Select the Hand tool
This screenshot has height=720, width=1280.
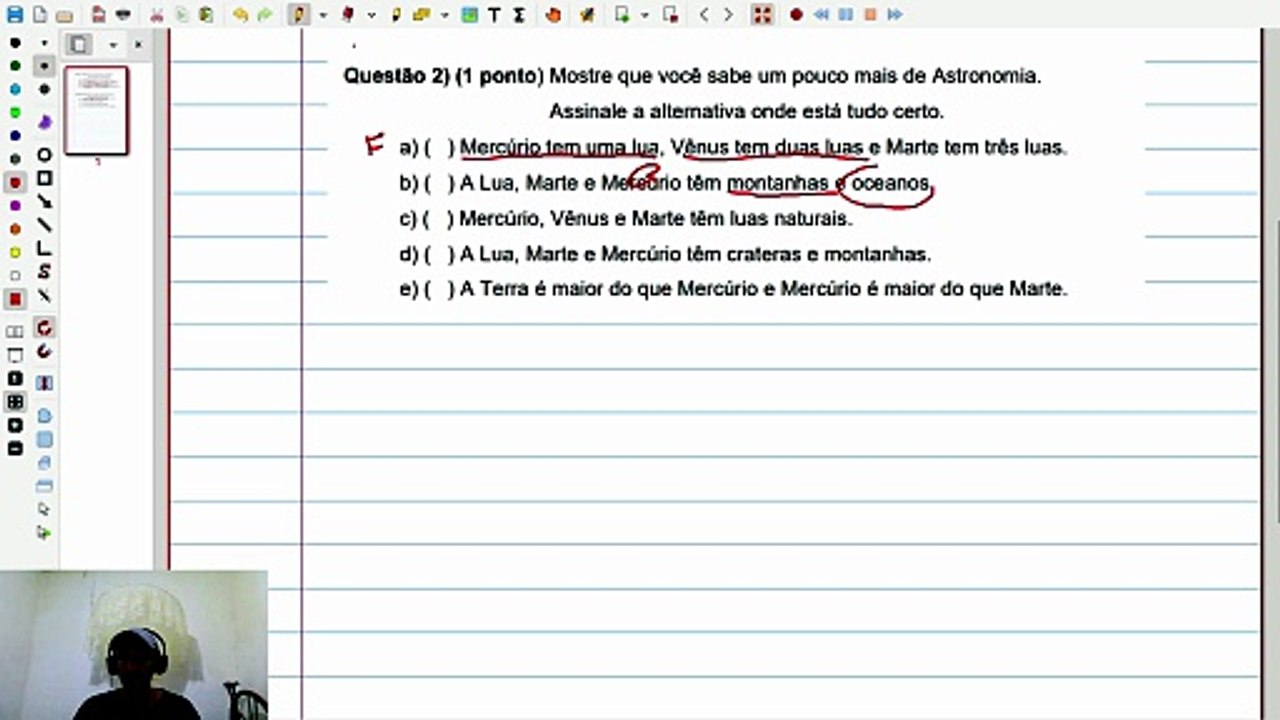point(553,15)
